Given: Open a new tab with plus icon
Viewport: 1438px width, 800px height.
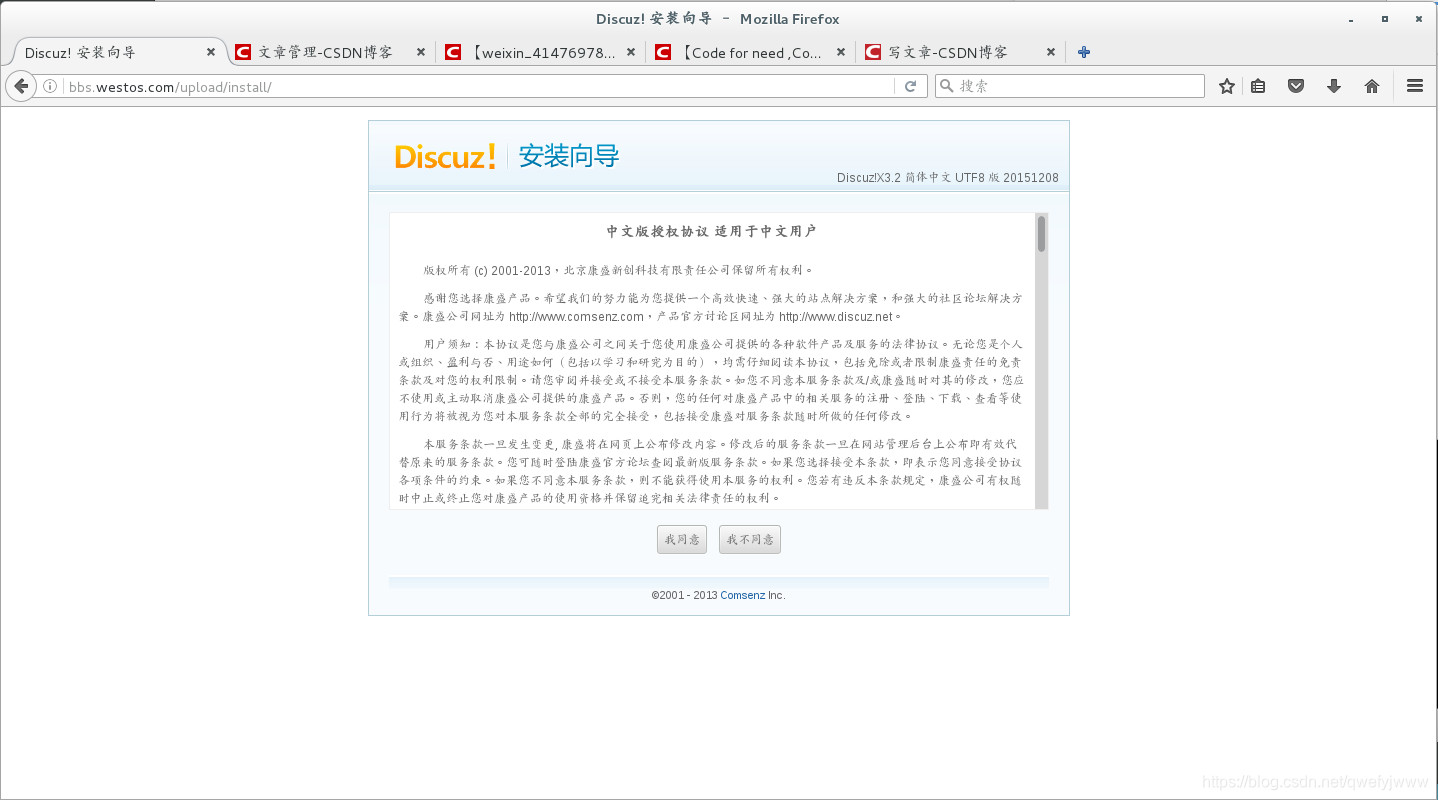Looking at the screenshot, I should coord(1084,52).
